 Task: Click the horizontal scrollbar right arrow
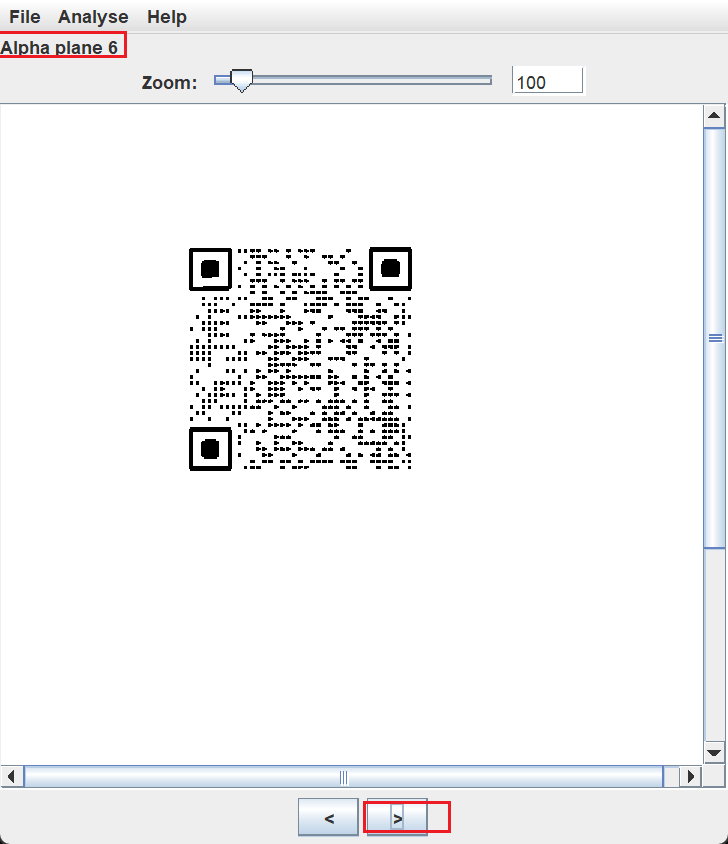(691, 776)
